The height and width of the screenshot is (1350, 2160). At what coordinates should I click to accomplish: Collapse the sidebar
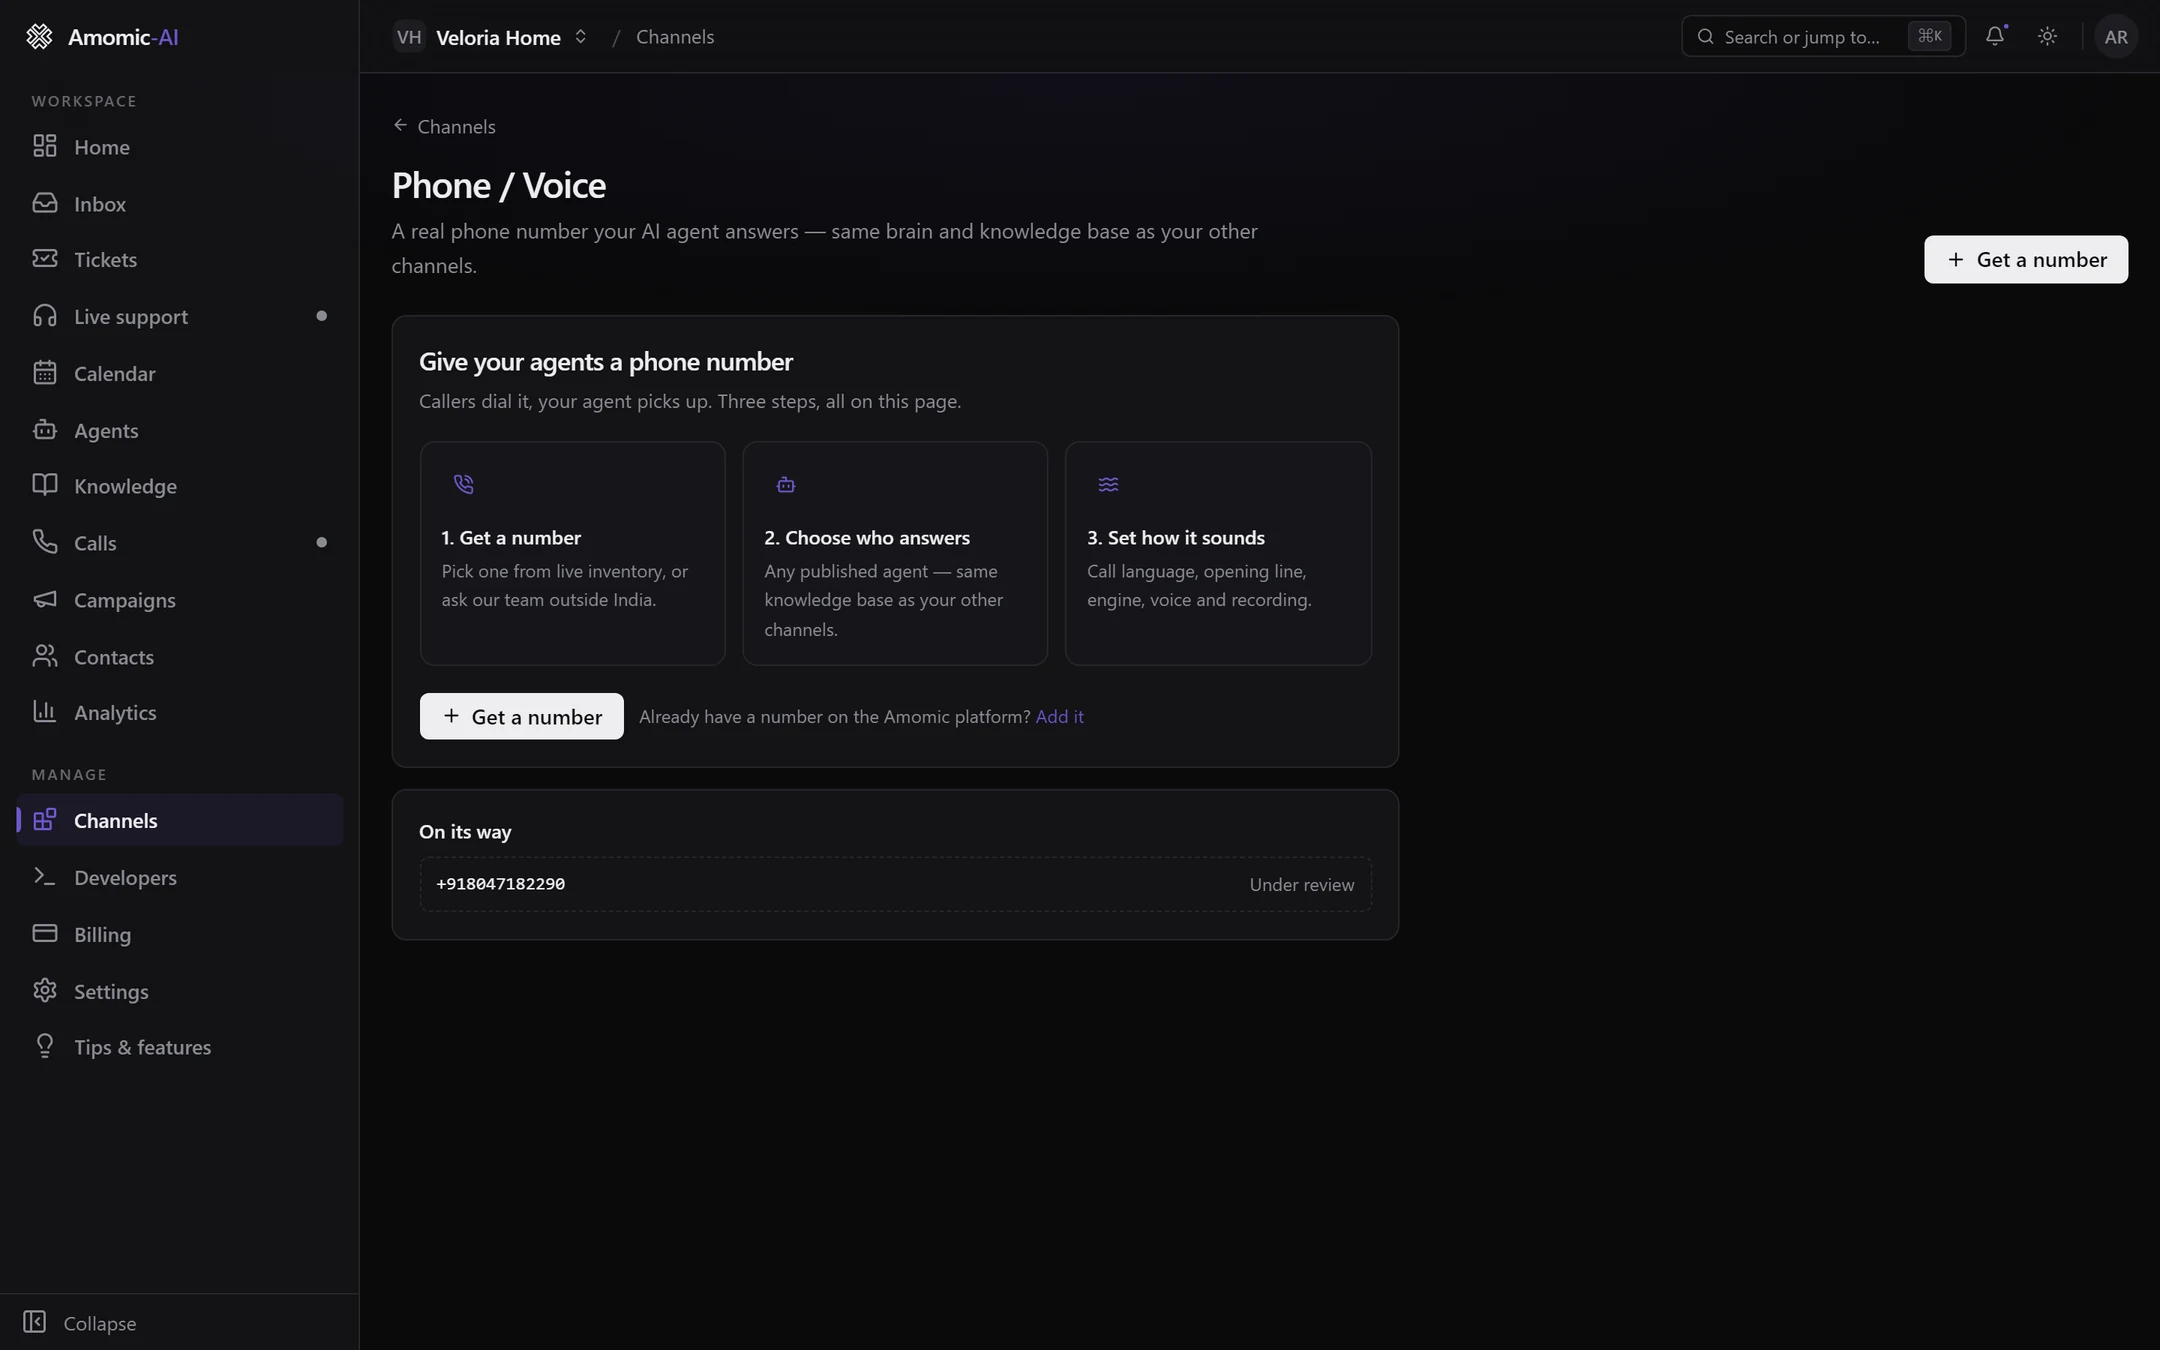[80, 1322]
